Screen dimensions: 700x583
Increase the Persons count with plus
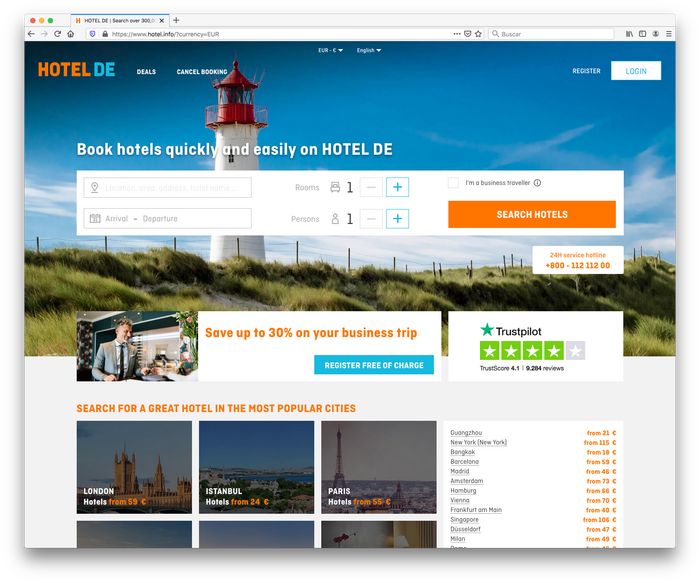click(x=397, y=219)
